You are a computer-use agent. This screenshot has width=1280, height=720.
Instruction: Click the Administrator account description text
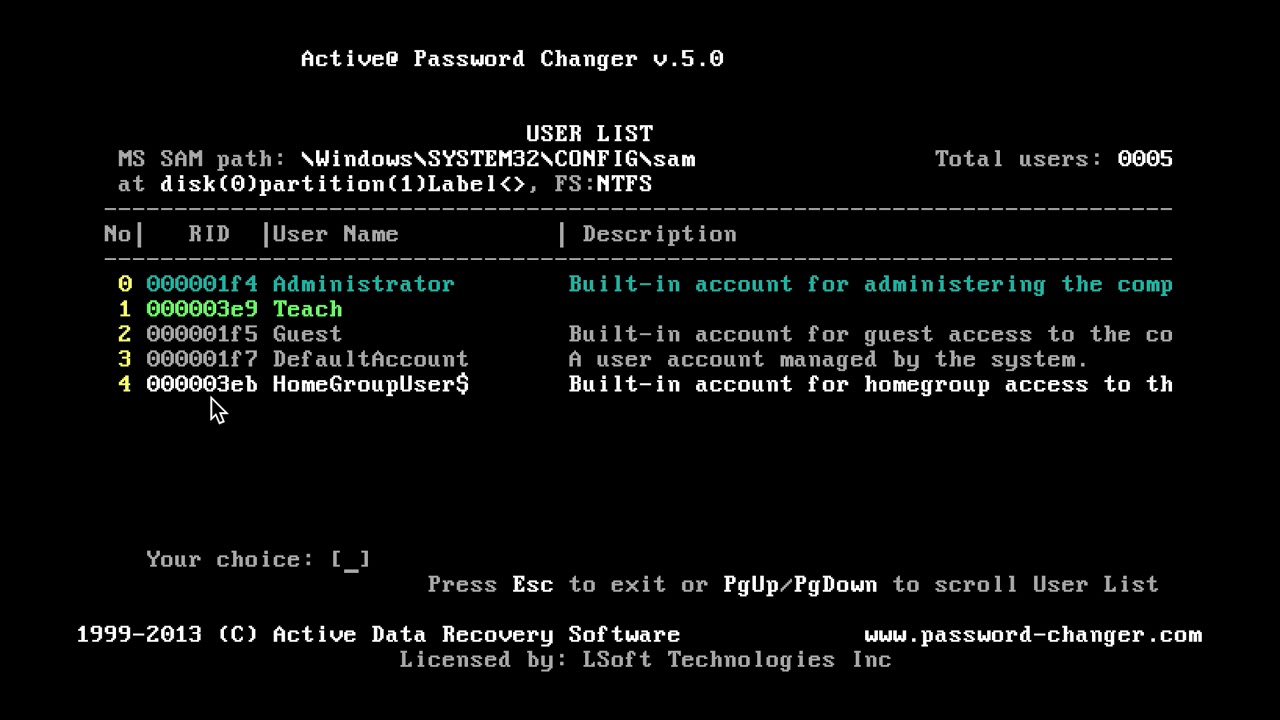coord(870,284)
